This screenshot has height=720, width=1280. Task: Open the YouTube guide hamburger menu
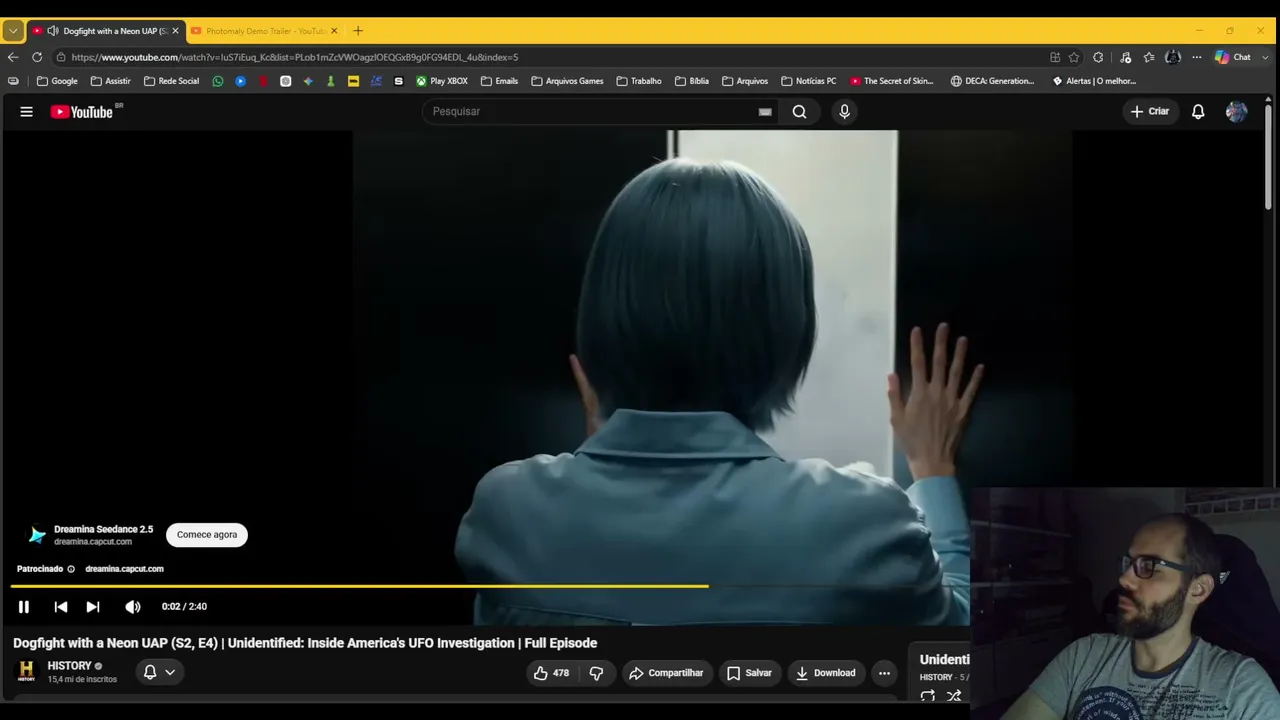(x=27, y=112)
